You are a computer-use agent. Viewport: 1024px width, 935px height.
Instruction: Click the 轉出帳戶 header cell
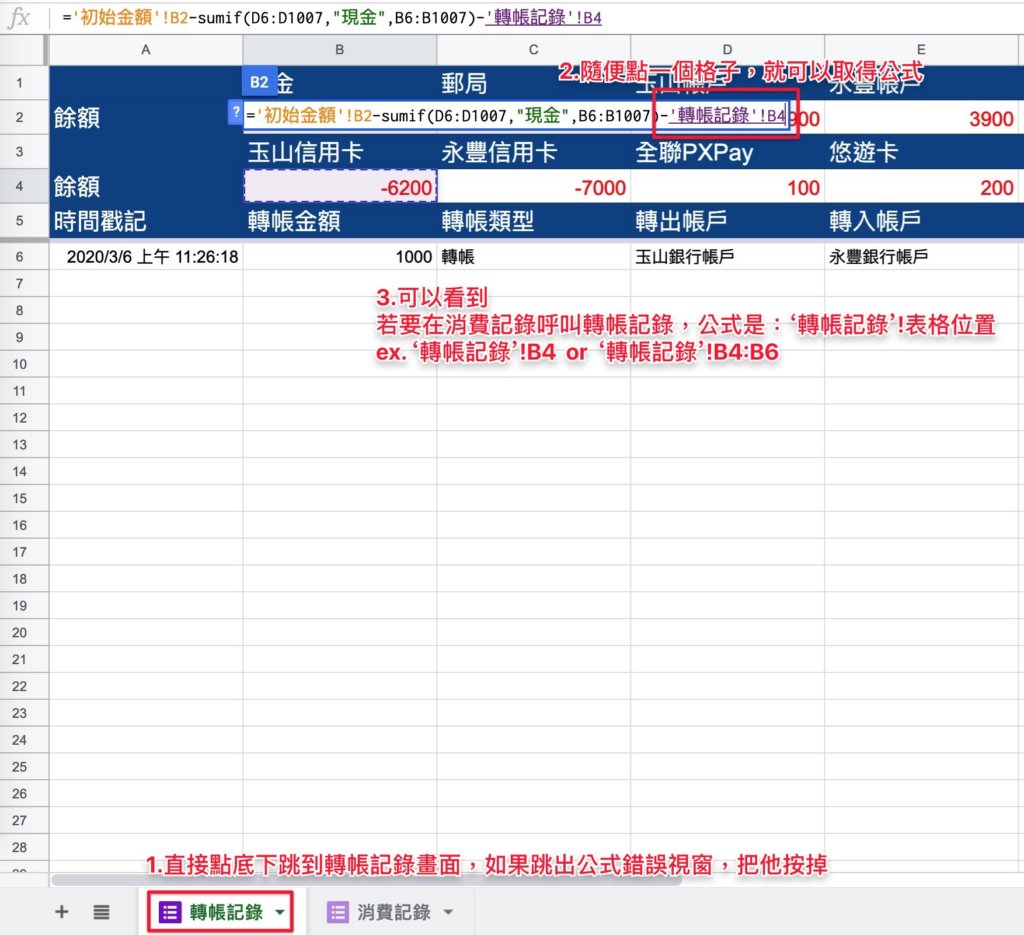point(728,221)
